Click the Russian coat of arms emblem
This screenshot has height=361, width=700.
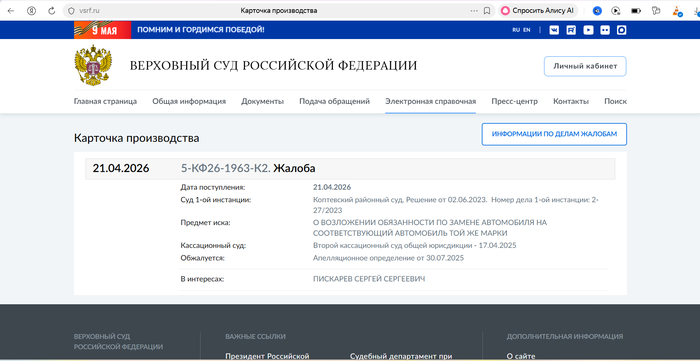93,65
